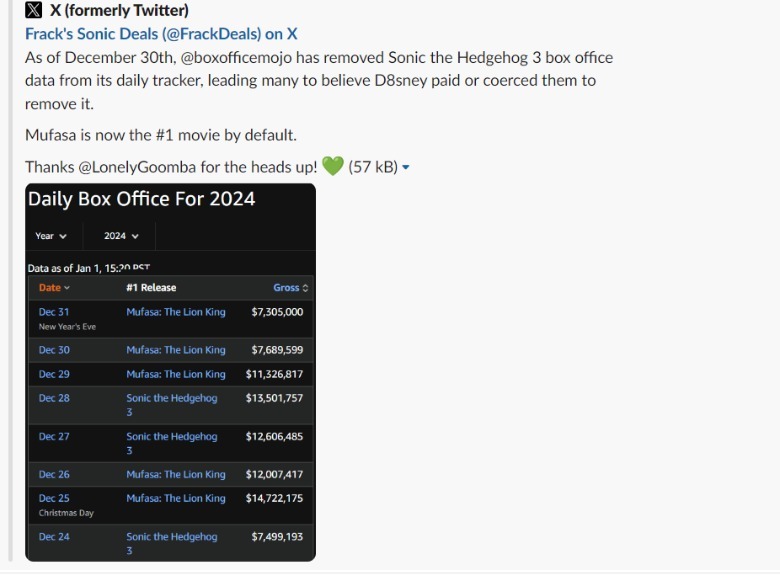Open Mufasa: The Lion King in Dec 31 row
Screen dimensions: 780x585
pos(176,312)
